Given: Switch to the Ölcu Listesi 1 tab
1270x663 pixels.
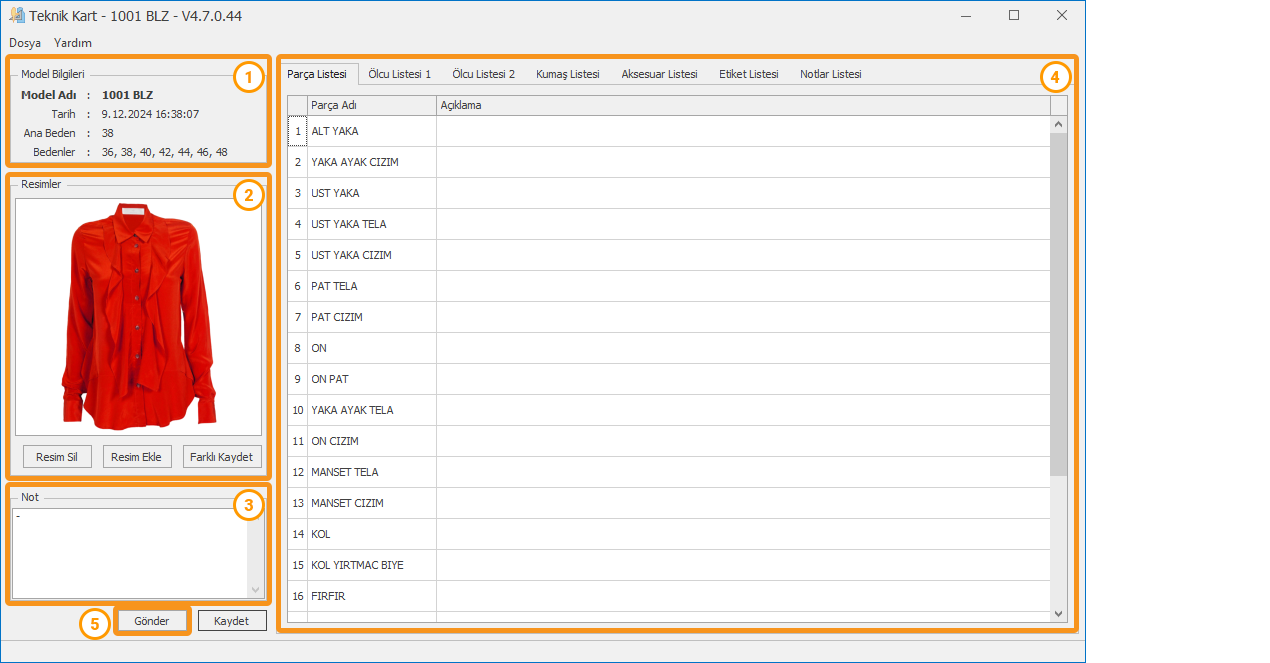Looking at the screenshot, I should click(x=399, y=74).
